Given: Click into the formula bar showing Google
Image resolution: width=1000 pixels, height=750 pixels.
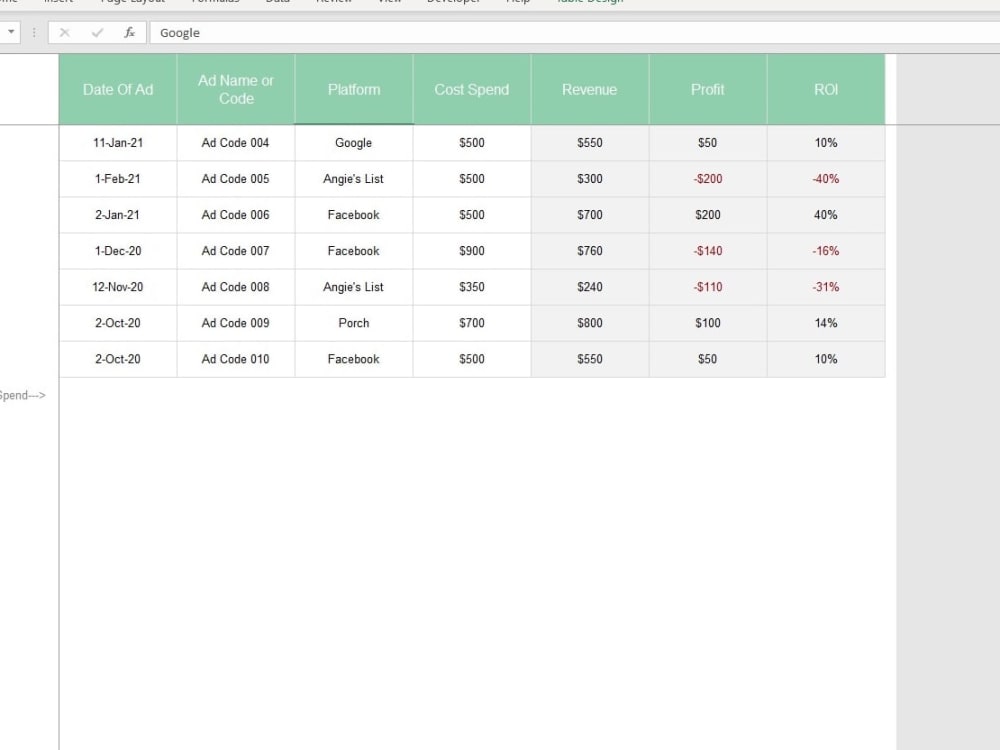Looking at the screenshot, I should click(574, 33).
